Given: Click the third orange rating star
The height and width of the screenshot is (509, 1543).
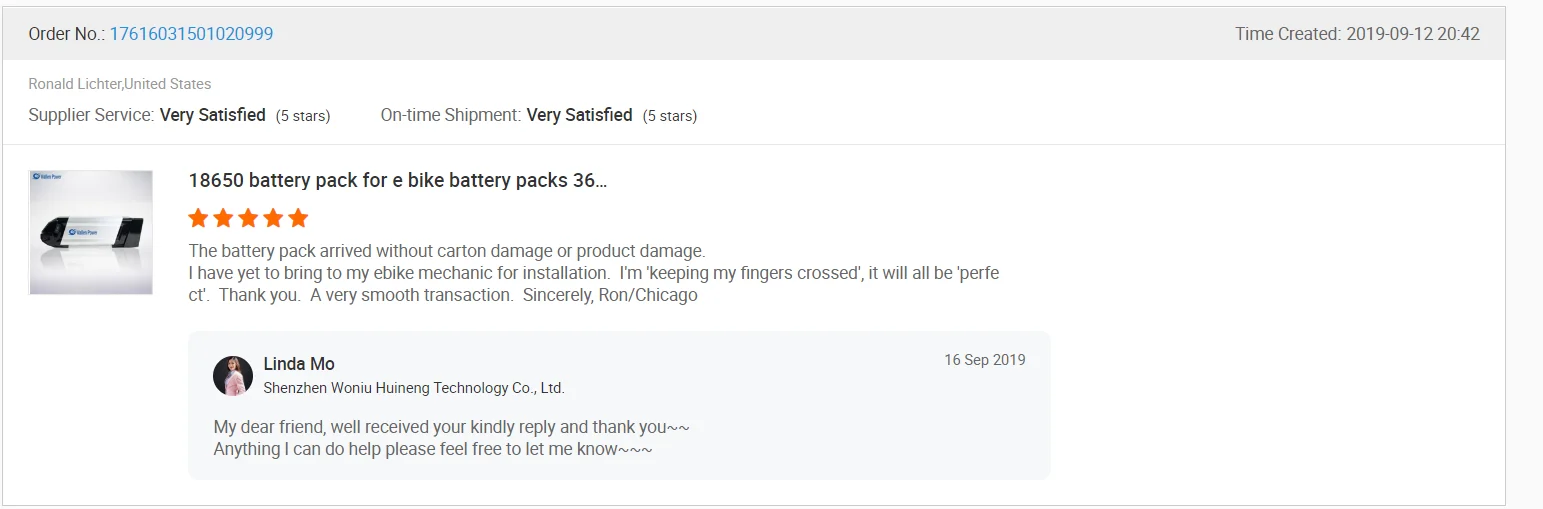Looking at the screenshot, I should tap(248, 218).
